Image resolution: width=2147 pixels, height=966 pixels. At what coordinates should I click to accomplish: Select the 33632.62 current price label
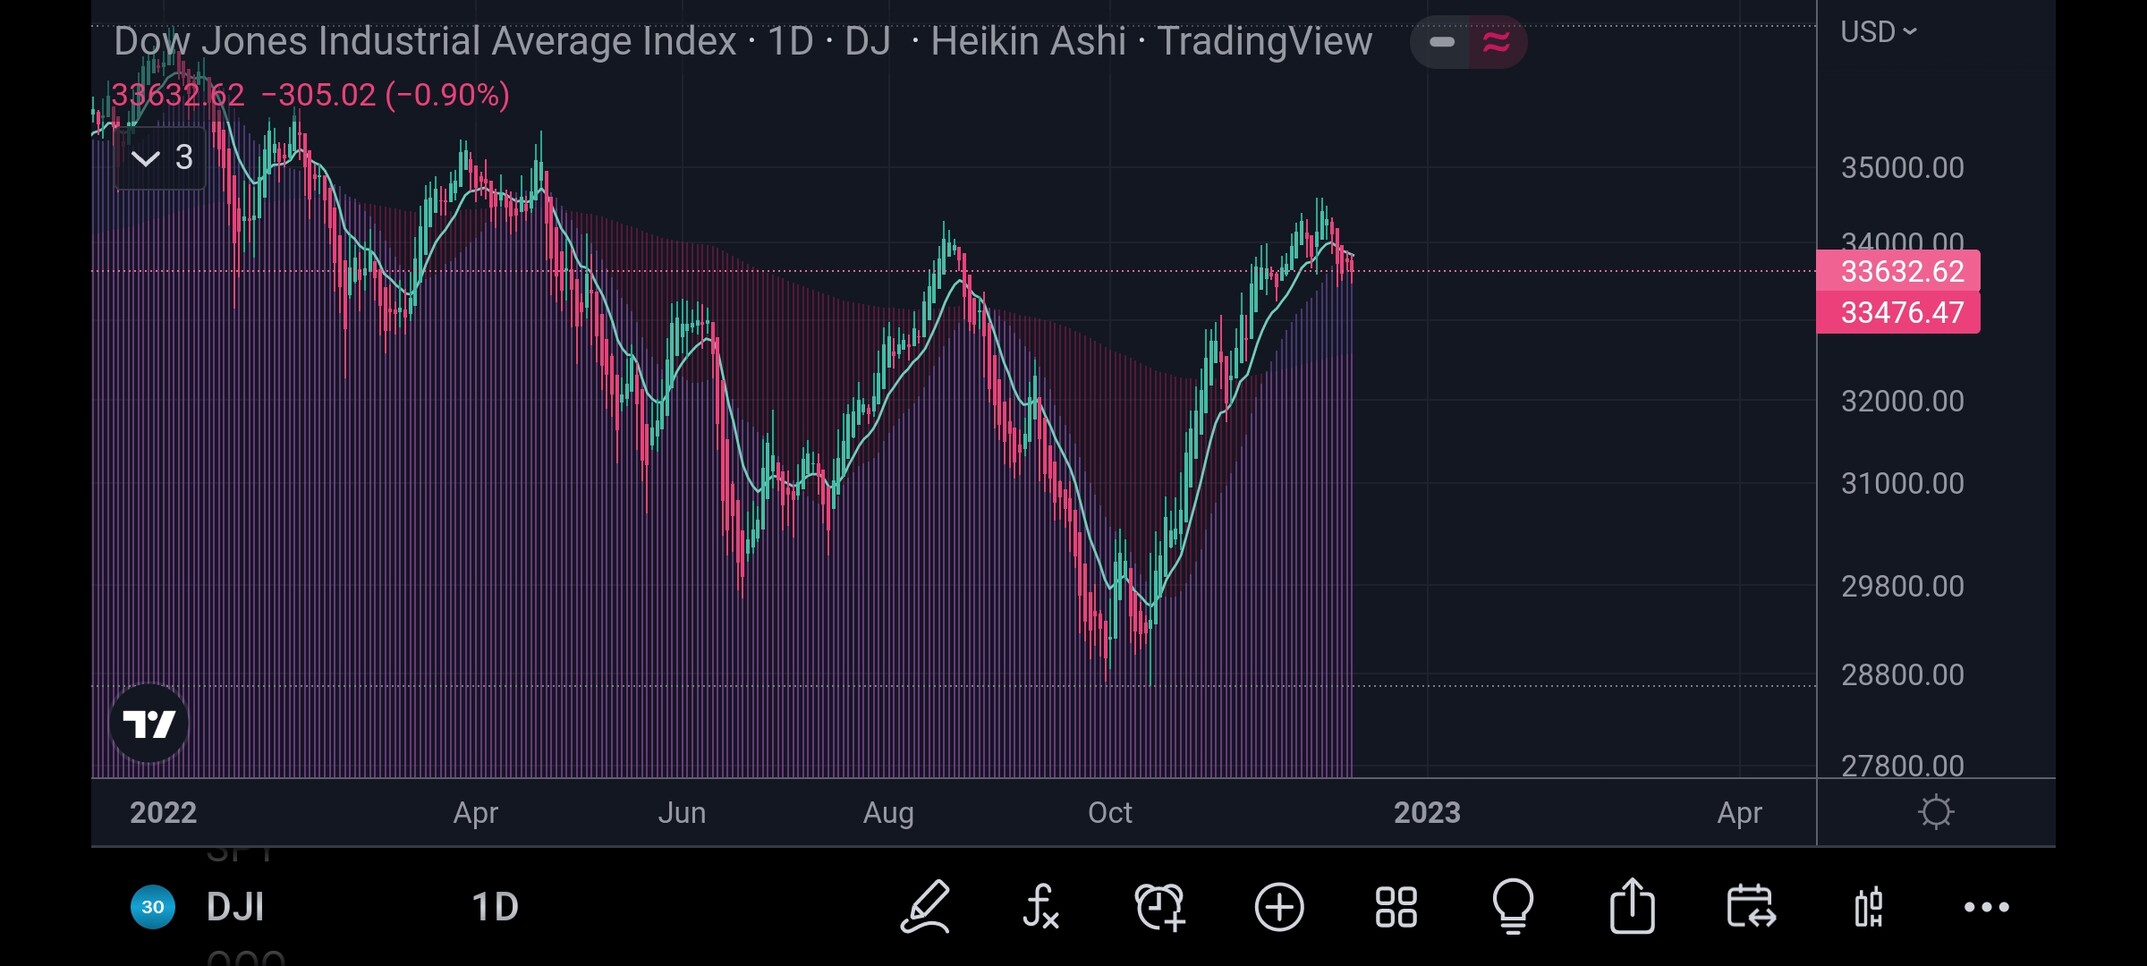point(1898,271)
